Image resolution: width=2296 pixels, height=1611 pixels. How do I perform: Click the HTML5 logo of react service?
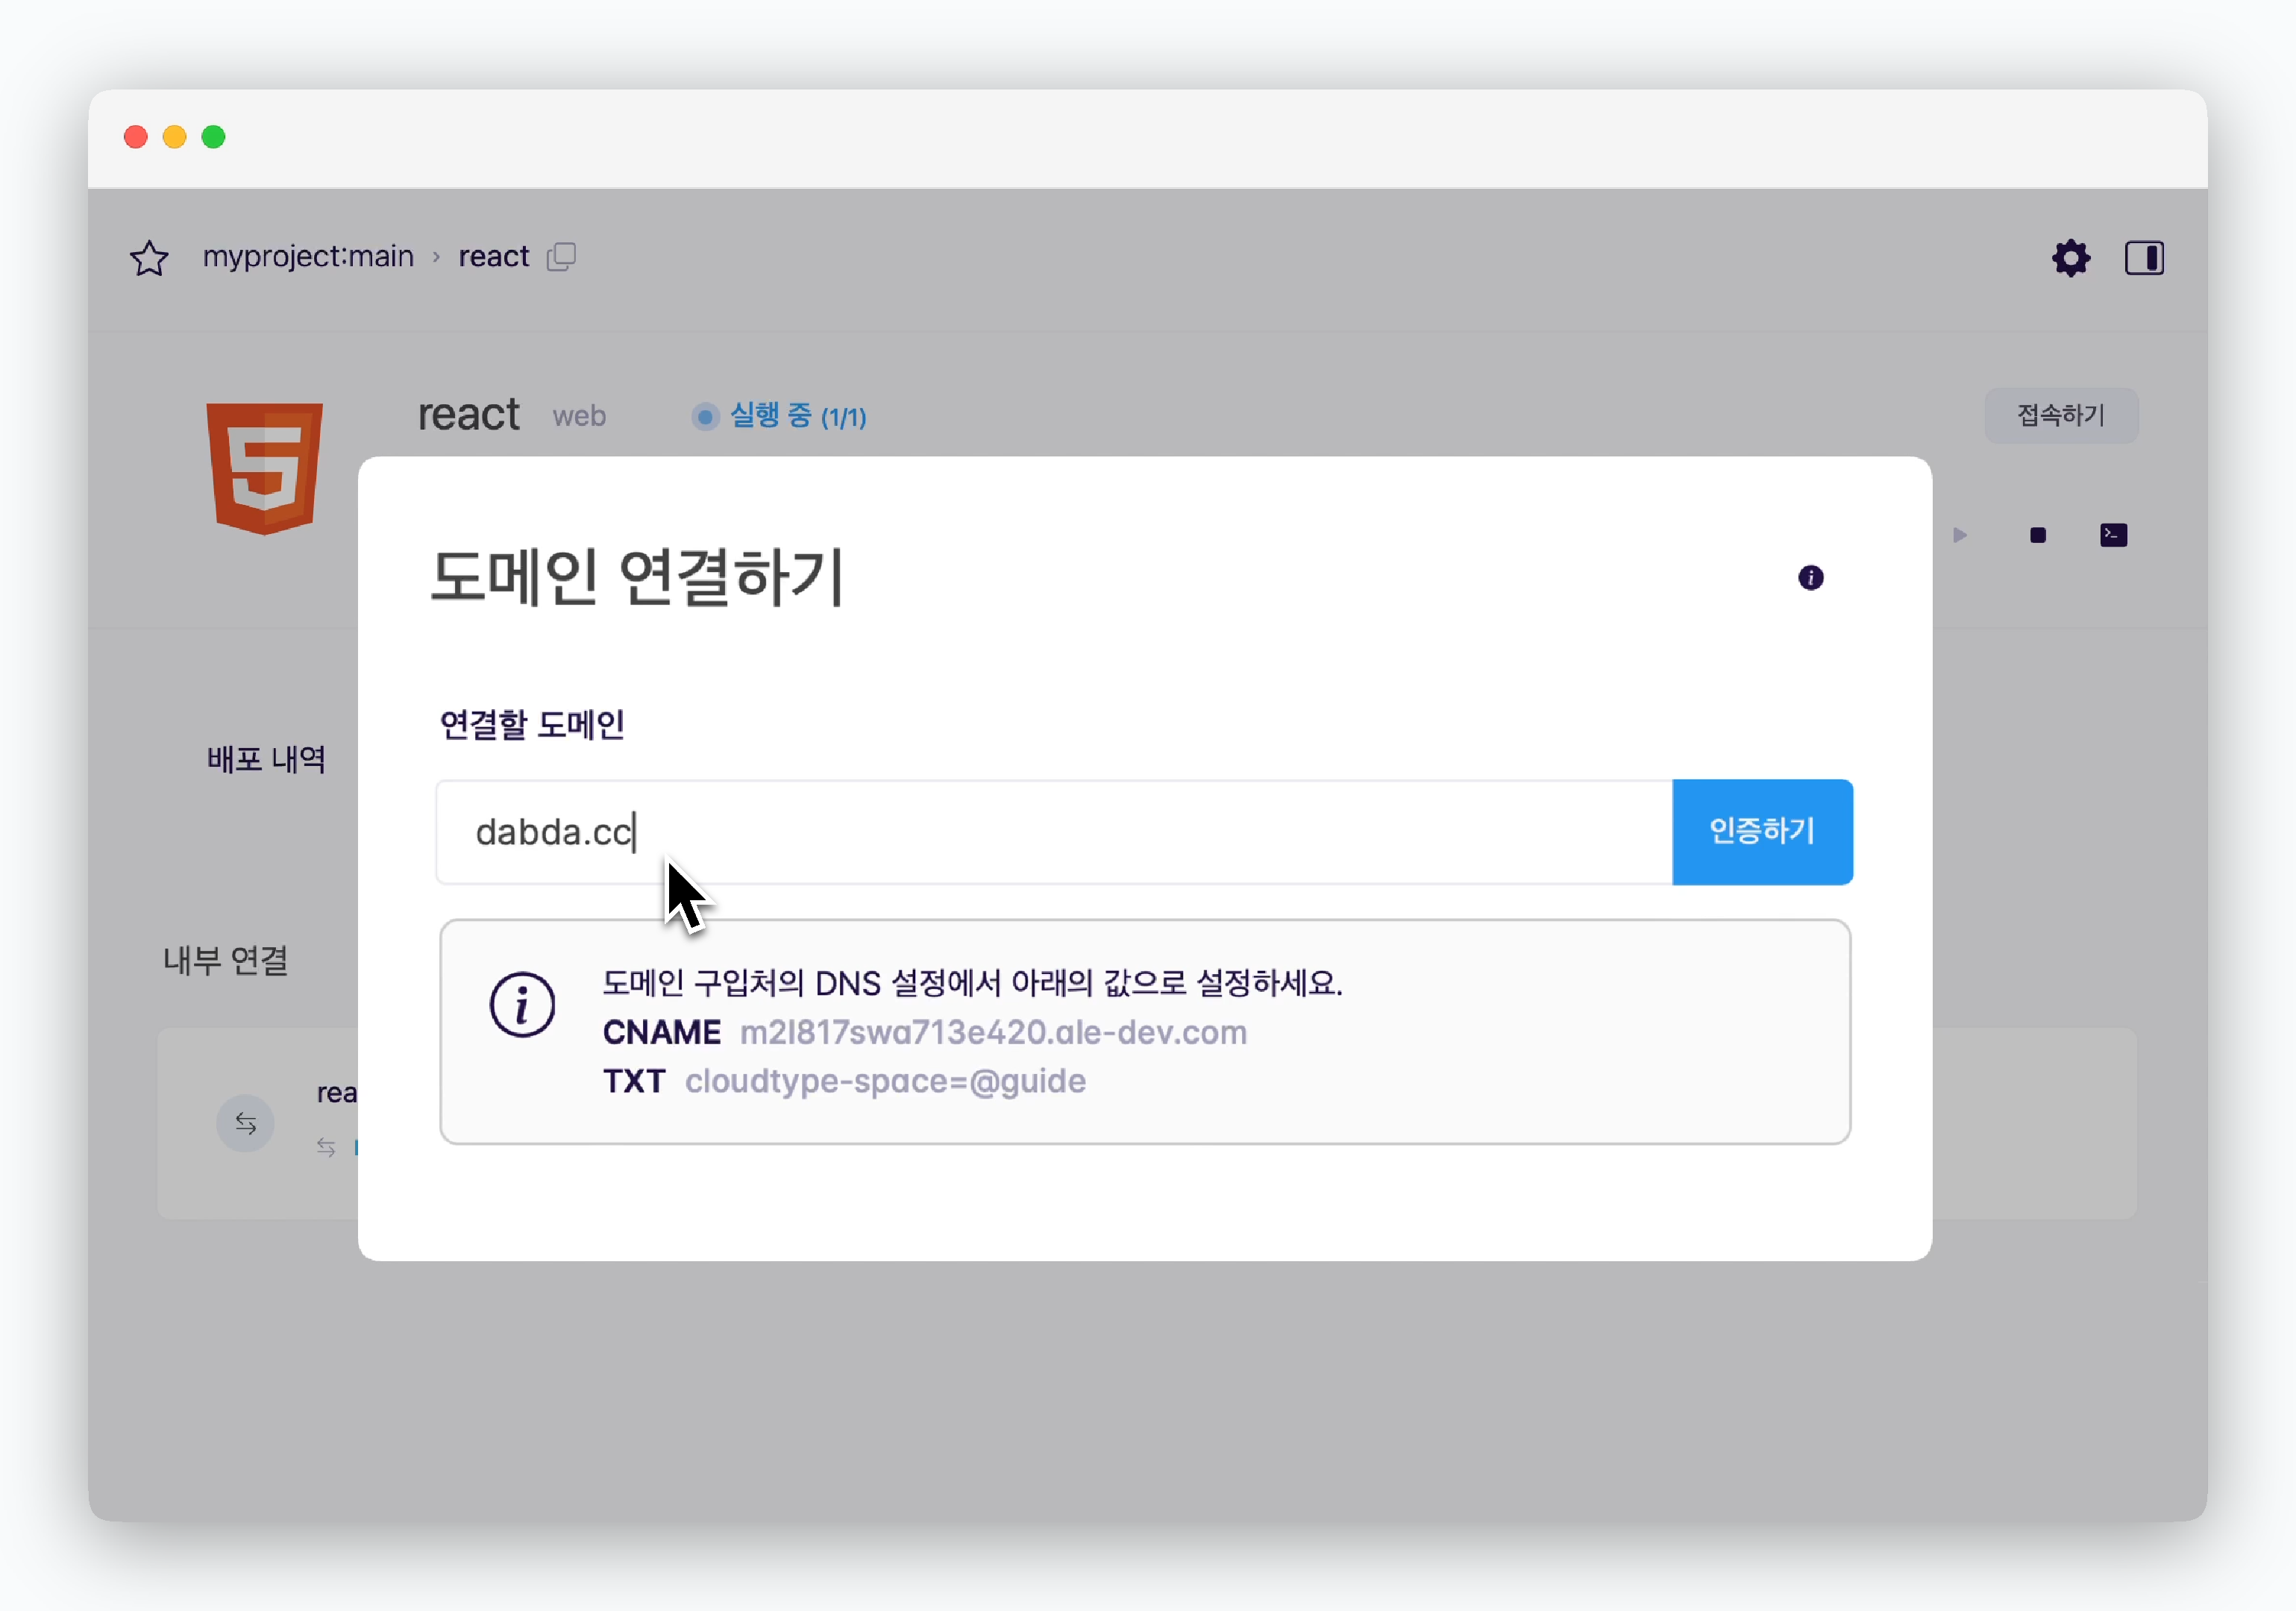point(264,468)
